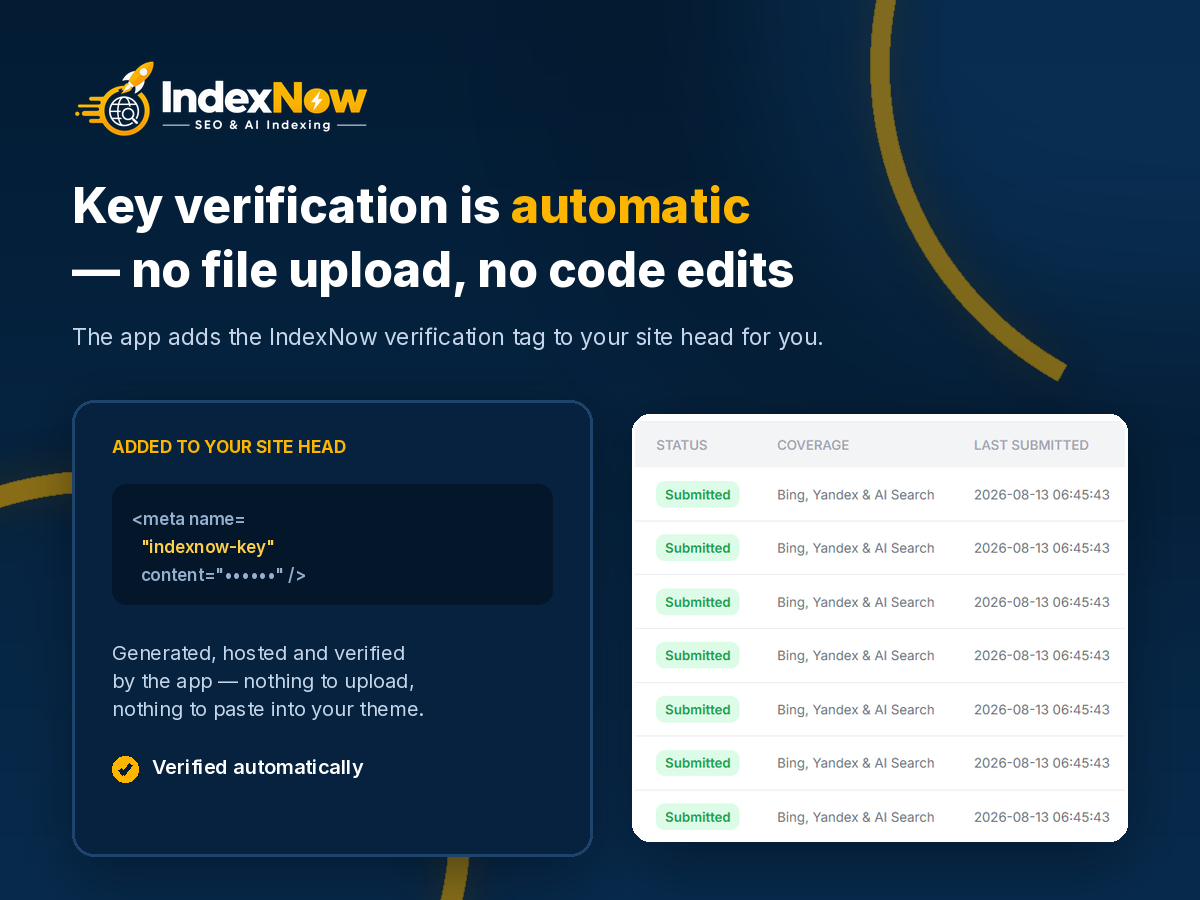The width and height of the screenshot is (1200, 900).
Task: Click the STATUS column header
Action: (682, 445)
